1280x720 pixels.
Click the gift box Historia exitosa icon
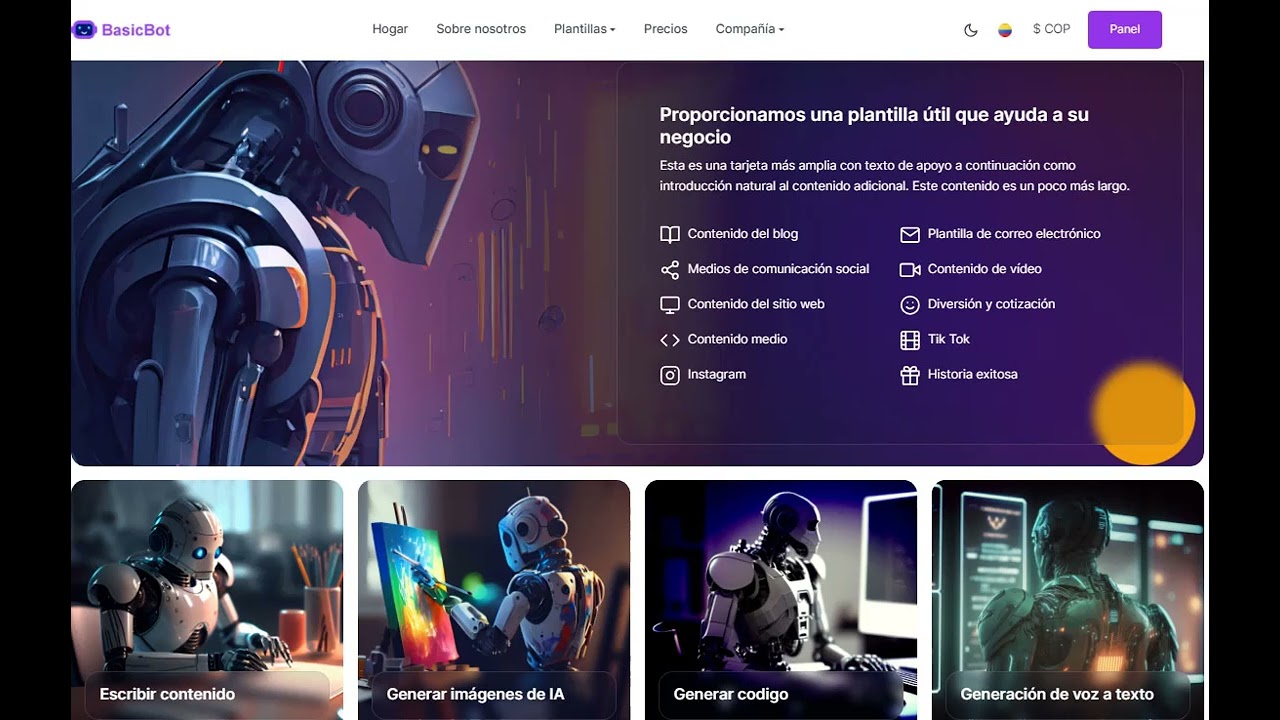click(x=910, y=375)
